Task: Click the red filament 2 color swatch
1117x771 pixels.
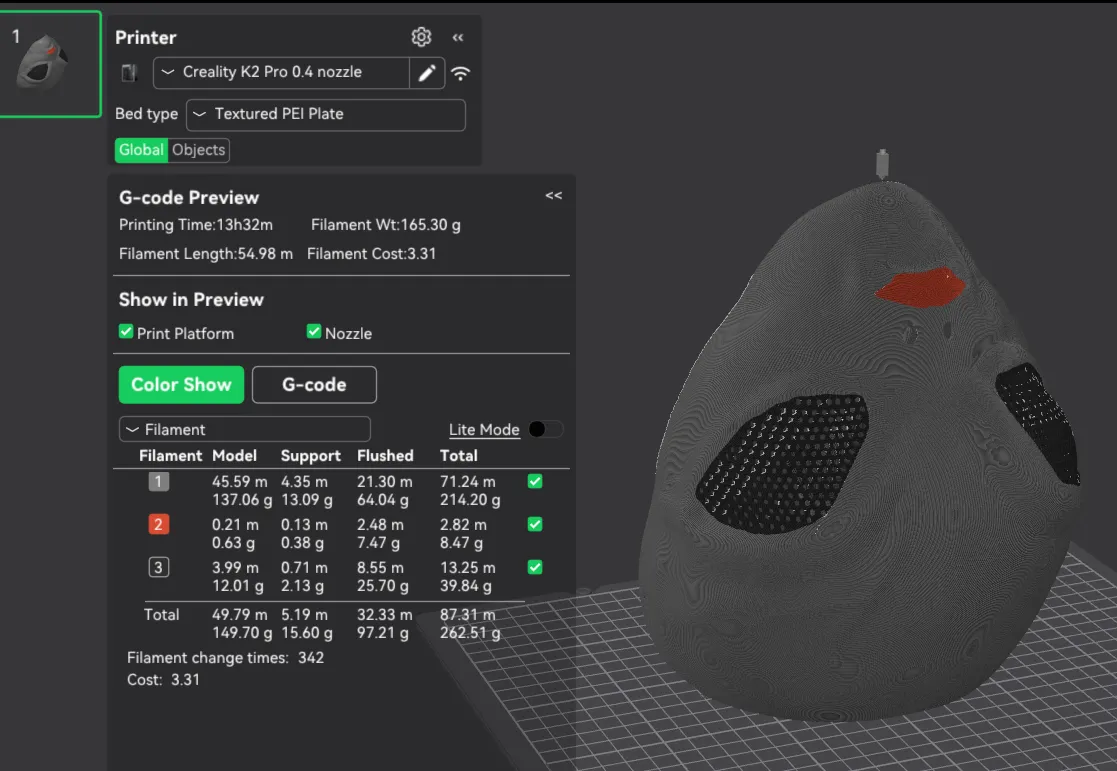Action: 158,524
